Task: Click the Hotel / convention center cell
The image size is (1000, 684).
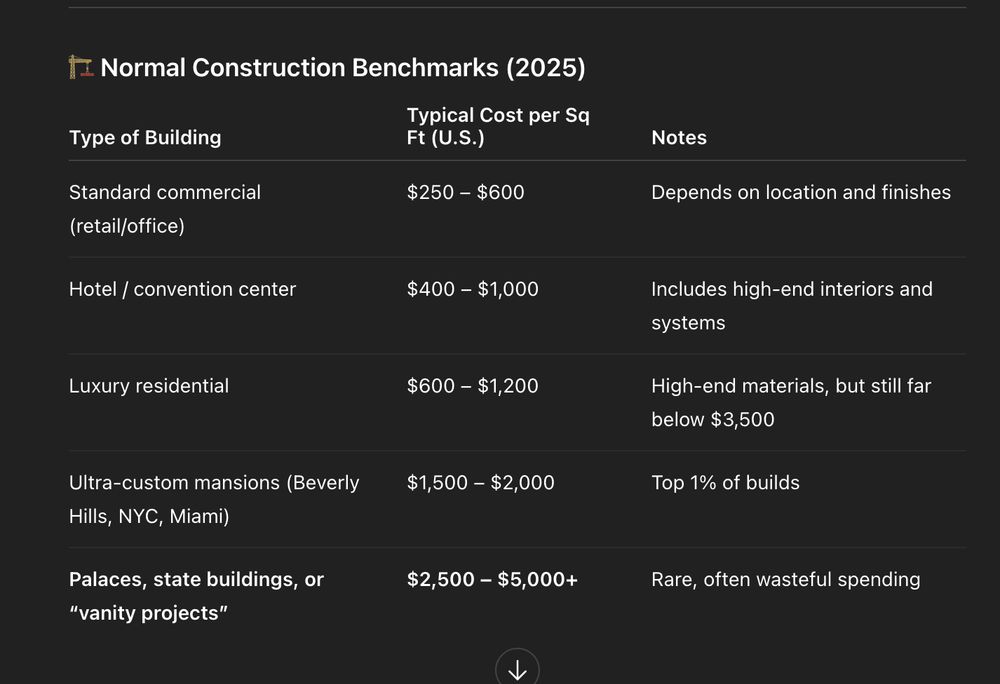Action: (183, 289)
